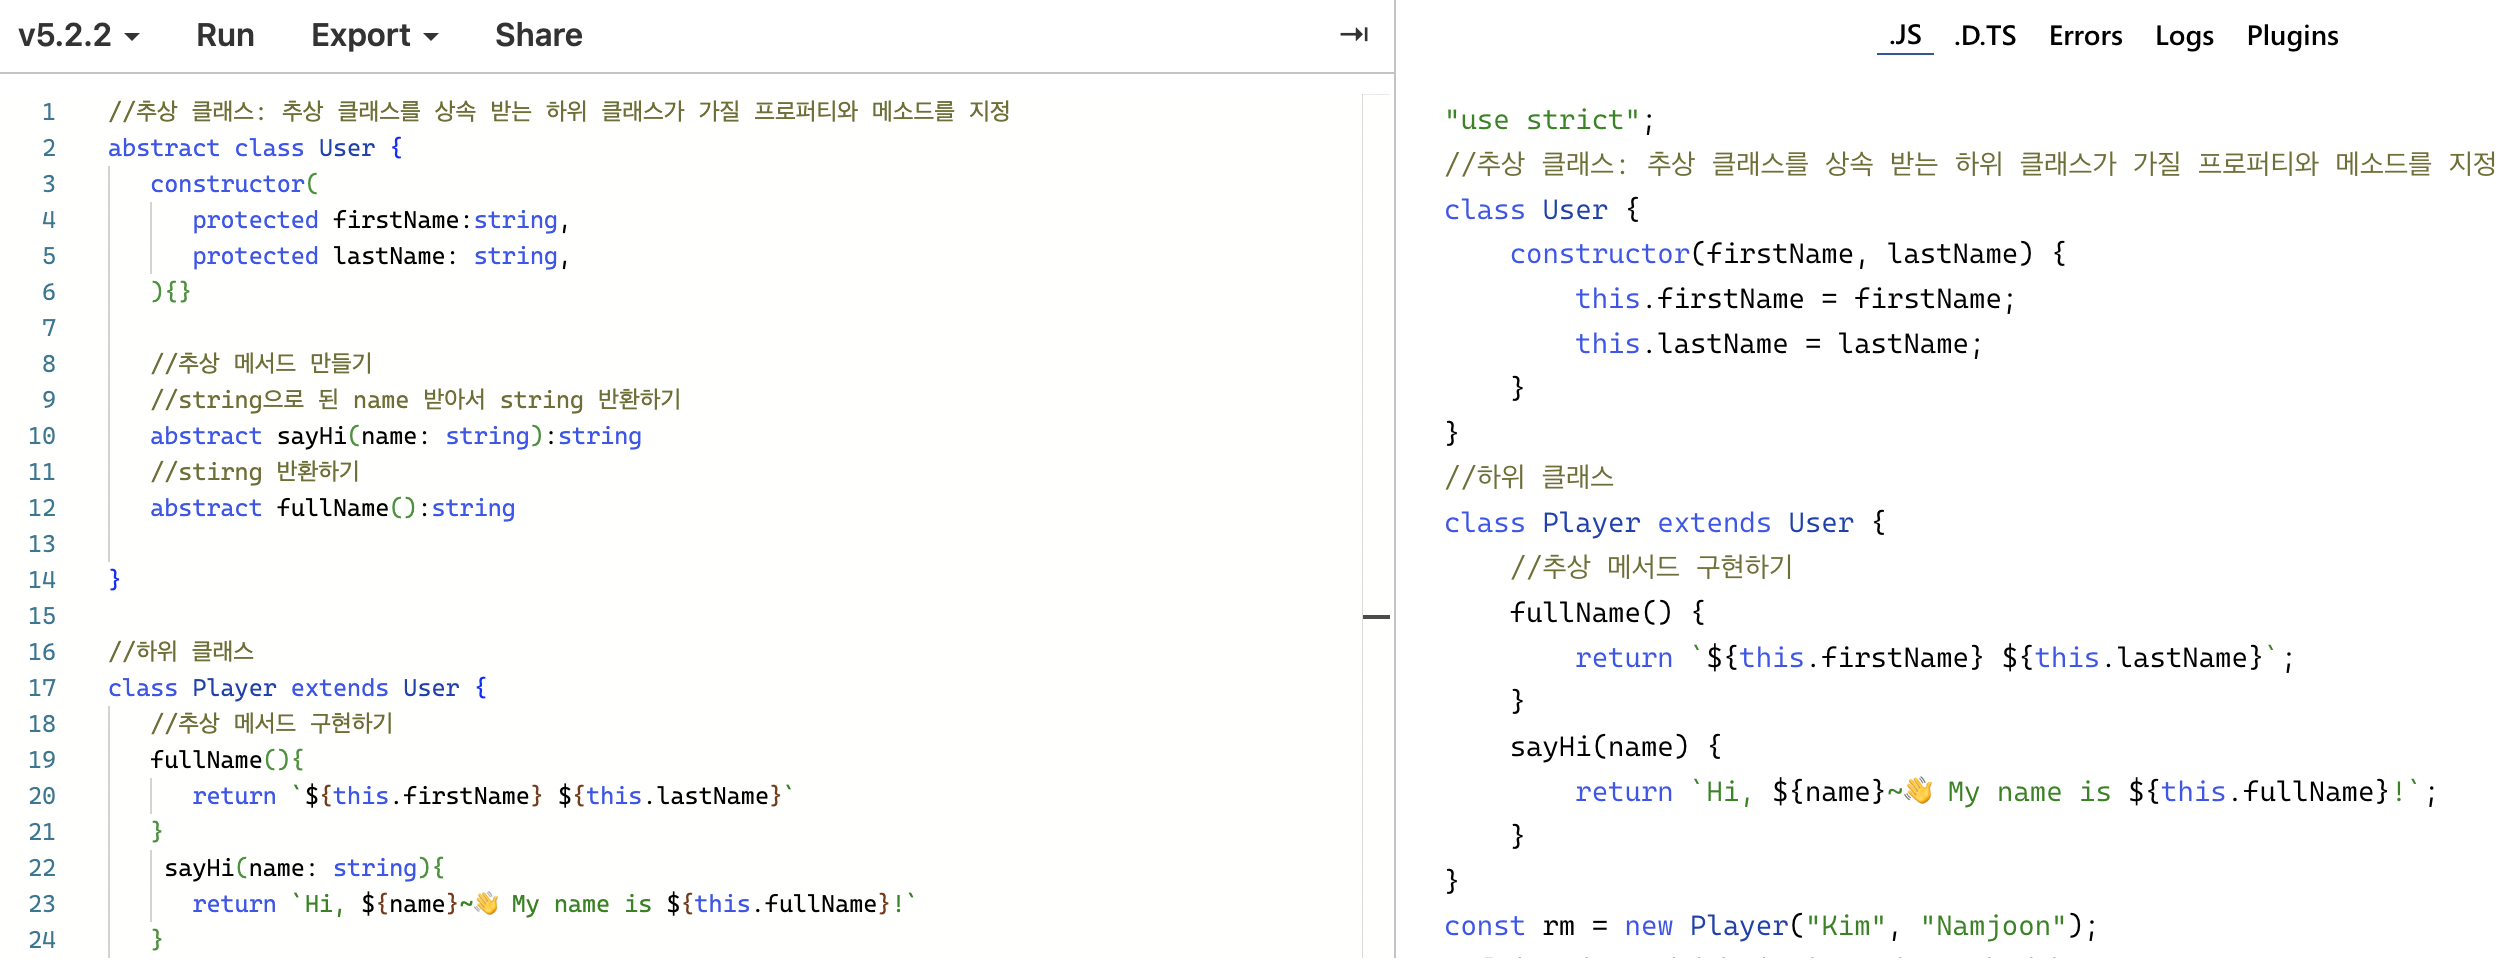Screen dimensions: 2510x978
Task: Click Run to compile the code
Action: [x=225, y=34]
